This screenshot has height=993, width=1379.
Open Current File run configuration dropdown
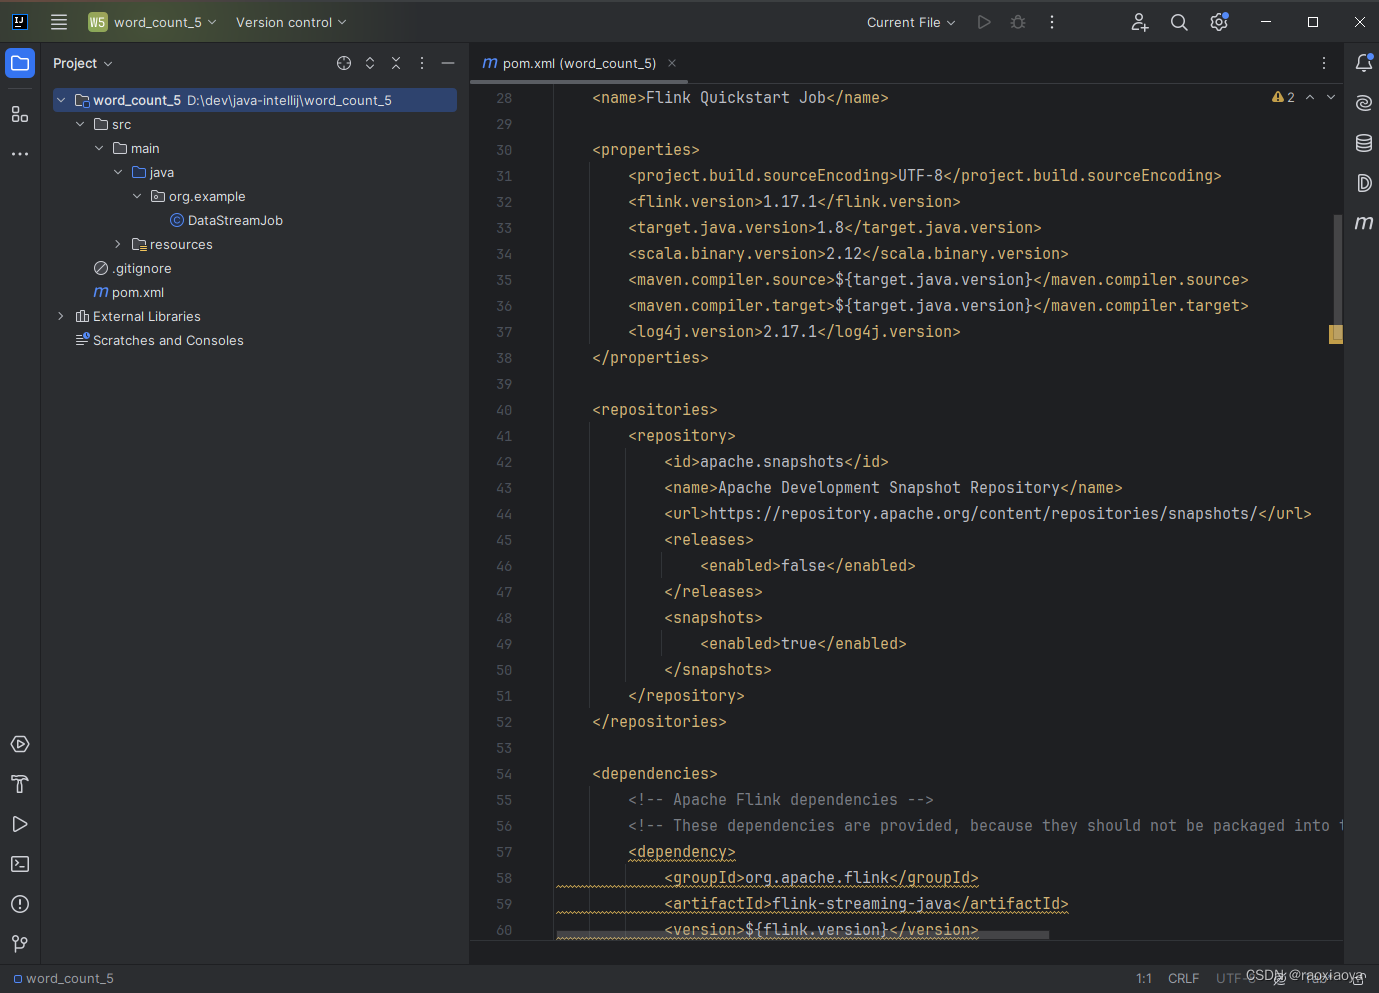pyautogui.click(x=911, y=22)
